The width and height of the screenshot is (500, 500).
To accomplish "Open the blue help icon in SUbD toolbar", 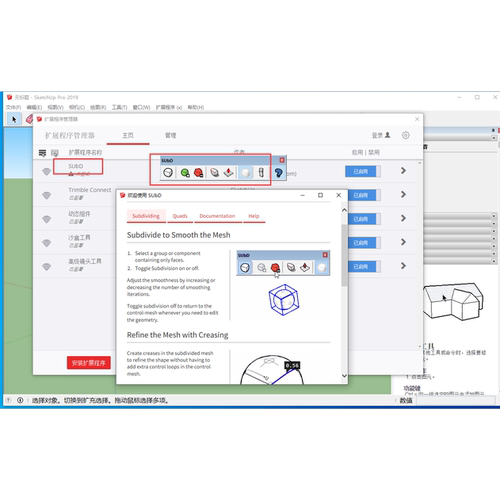I will pos(278,173).
